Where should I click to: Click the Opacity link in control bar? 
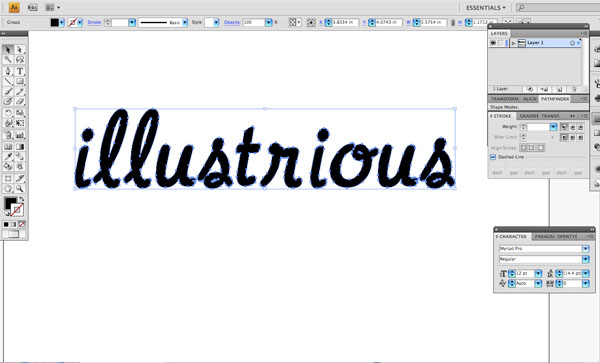[232, 22]
